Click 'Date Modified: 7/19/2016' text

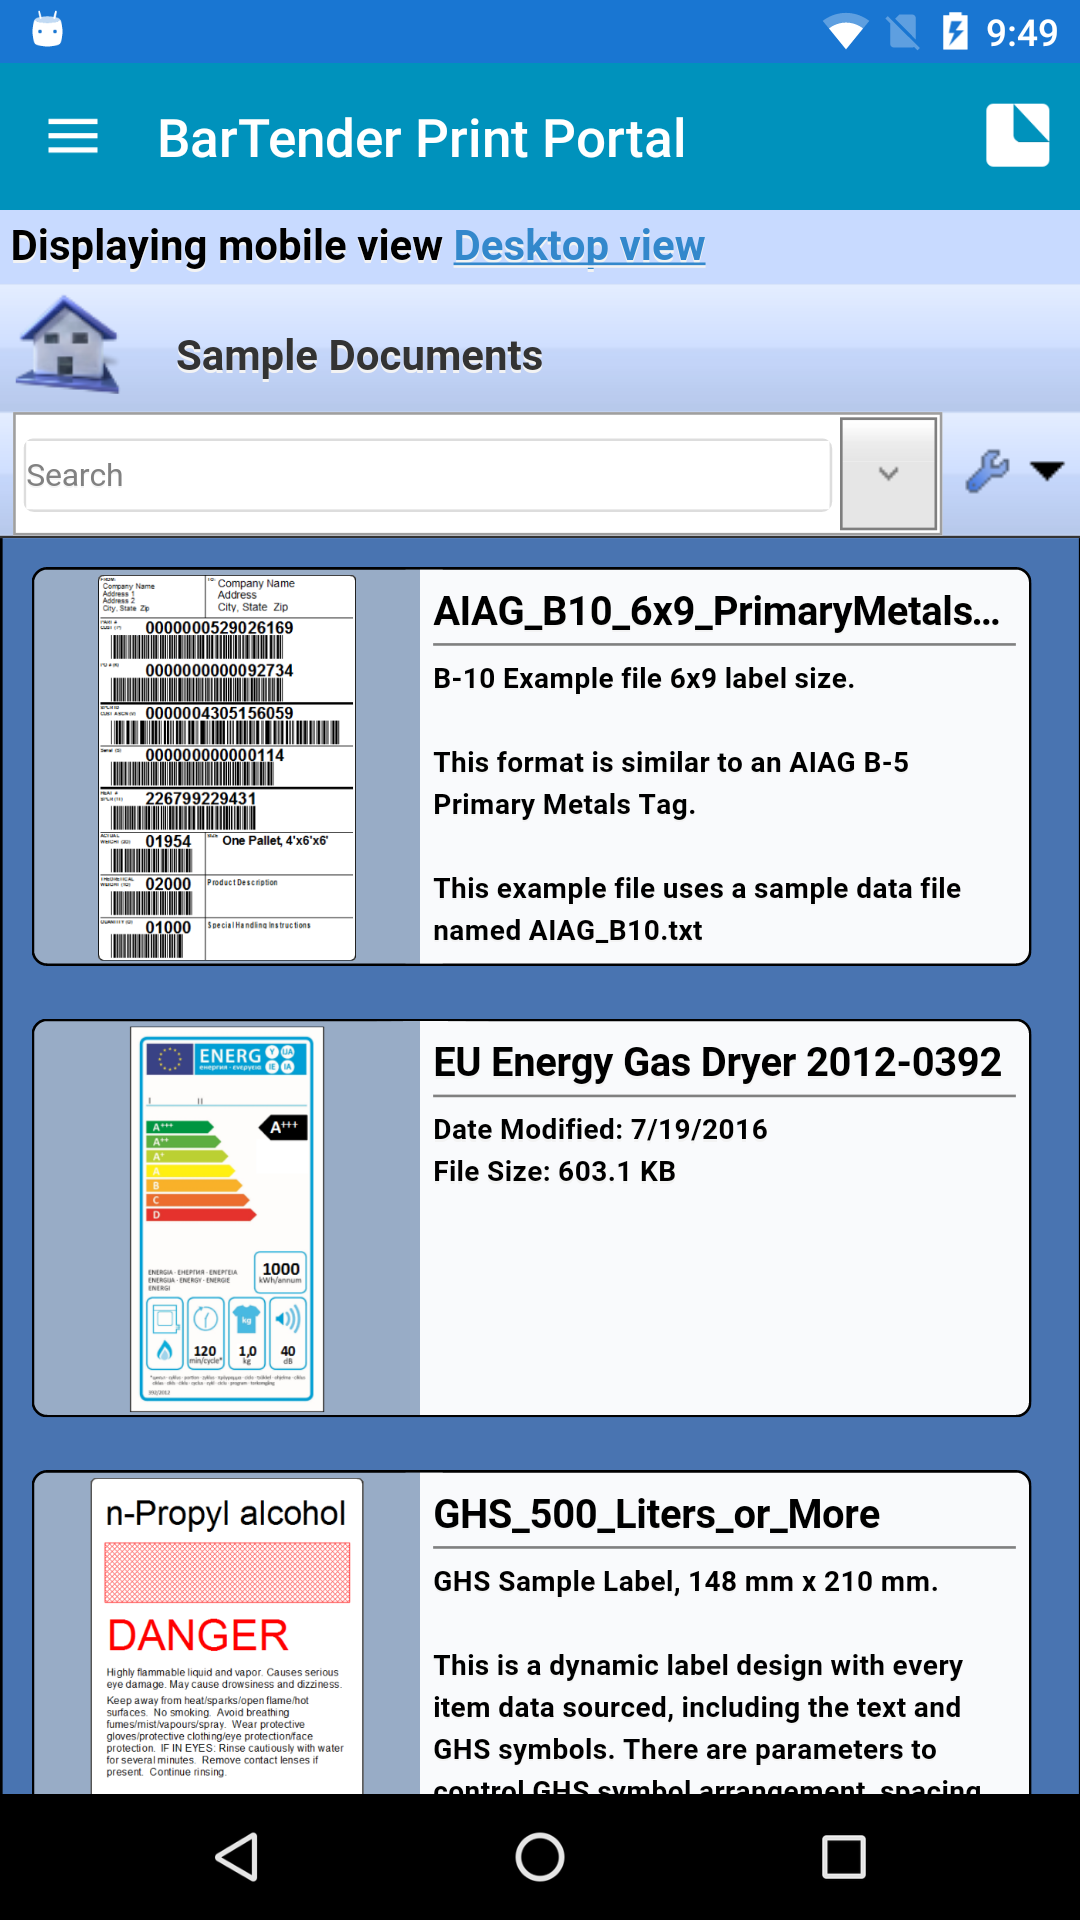click(x=600, y=1129)
